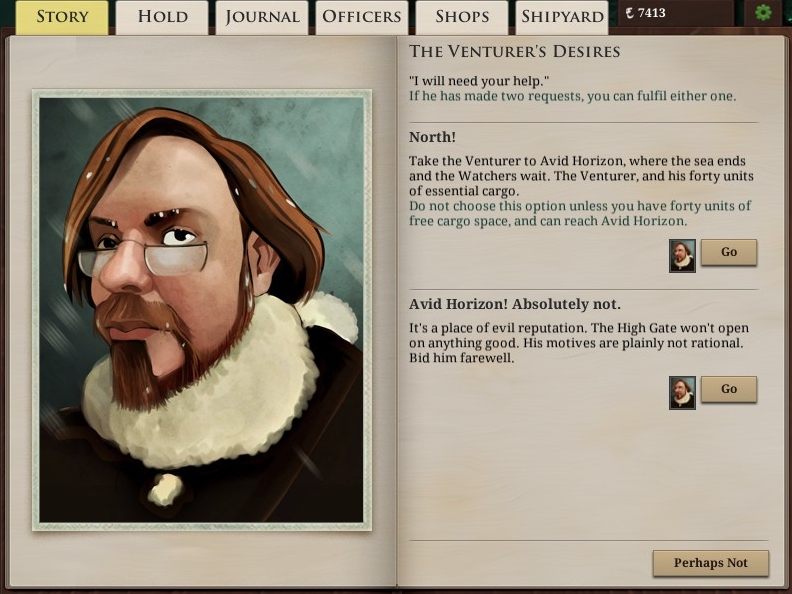Image resolution: width=792 pixels, height=594 pixels.
Task: Choose Go for the North! option
Action: (x=729, y=252)
